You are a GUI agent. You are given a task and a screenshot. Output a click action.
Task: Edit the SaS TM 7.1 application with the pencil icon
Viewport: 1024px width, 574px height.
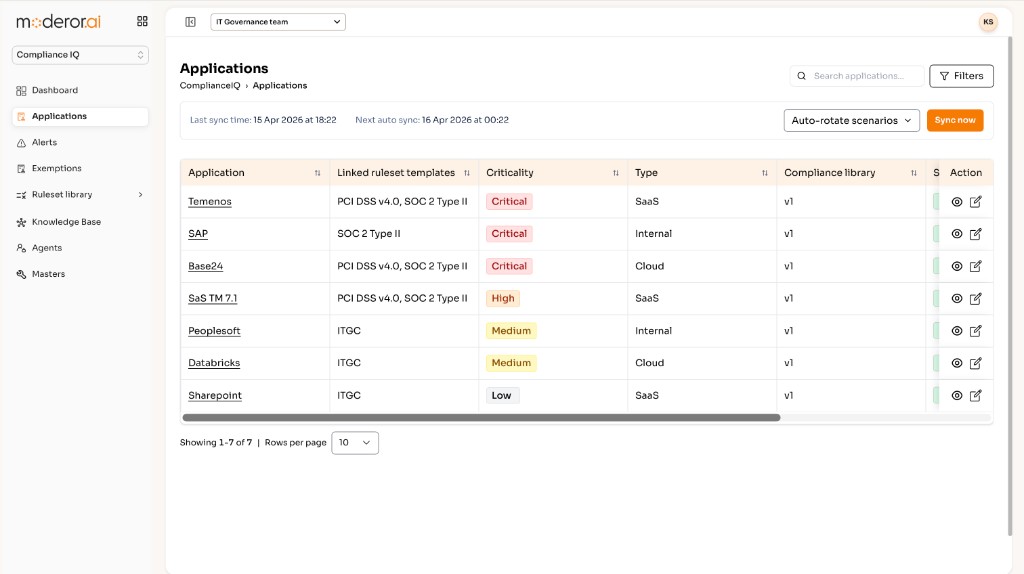tap(976, 298)
